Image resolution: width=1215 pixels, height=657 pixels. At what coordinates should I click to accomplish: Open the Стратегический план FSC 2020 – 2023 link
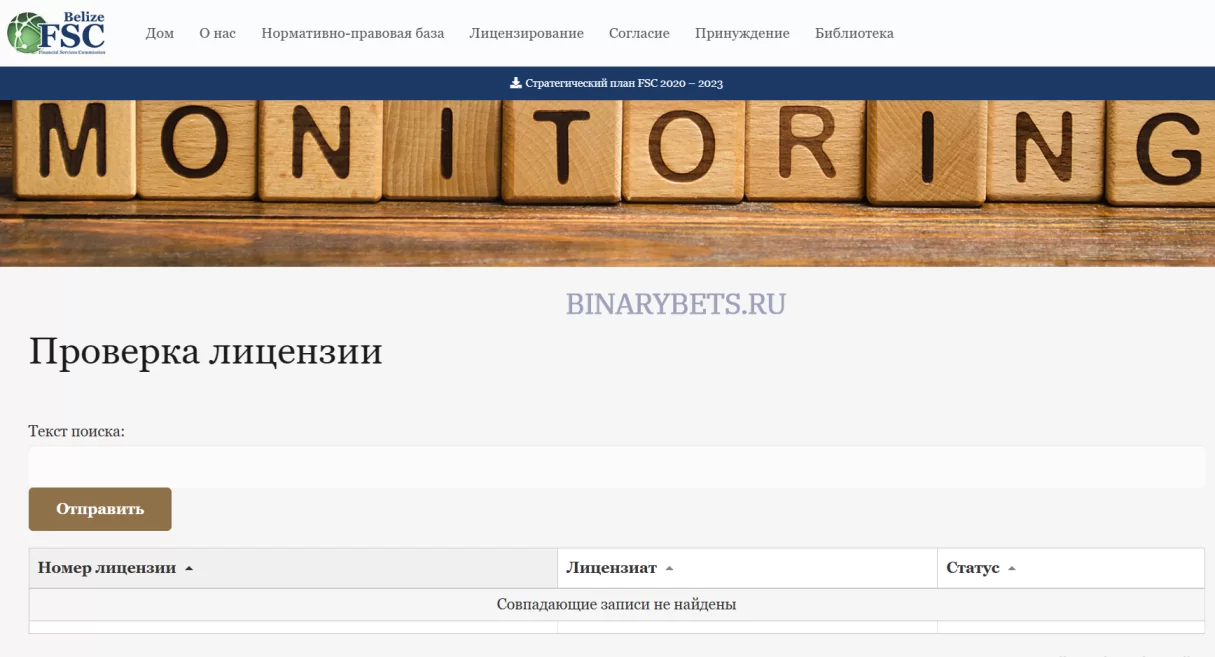point(624,83)
